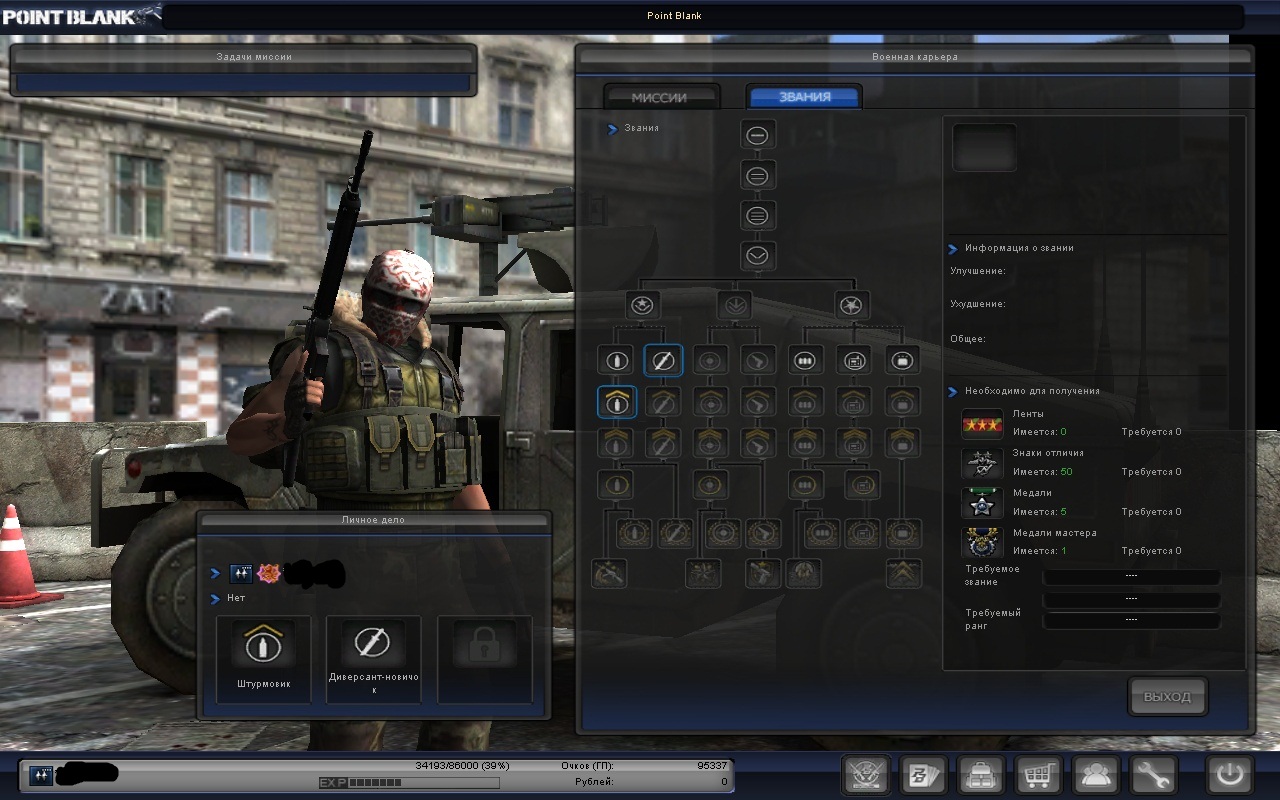Select the plain briefcase title icon
1280x800 pixels.
click(903, 360)
